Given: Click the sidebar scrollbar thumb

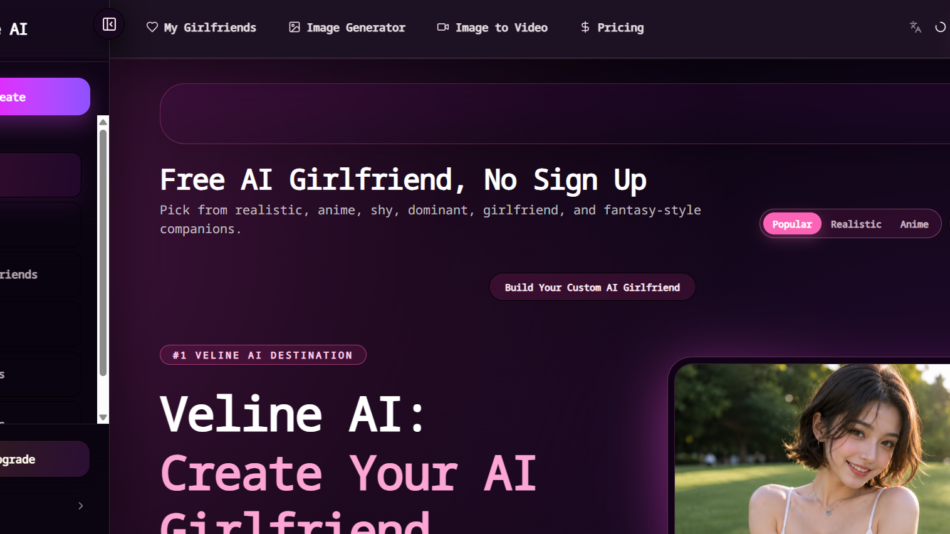Looking at the screenshot, I should (x=103, y=253).
